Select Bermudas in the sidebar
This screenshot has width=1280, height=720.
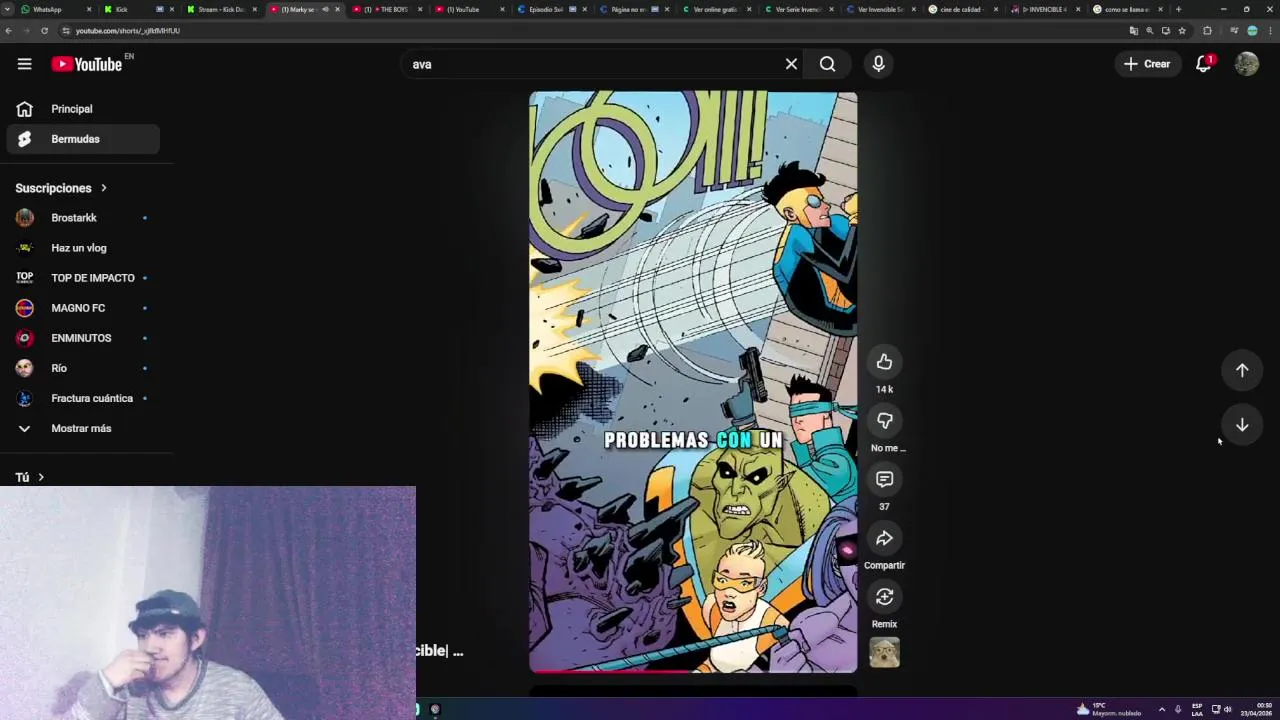coord(83,139)
